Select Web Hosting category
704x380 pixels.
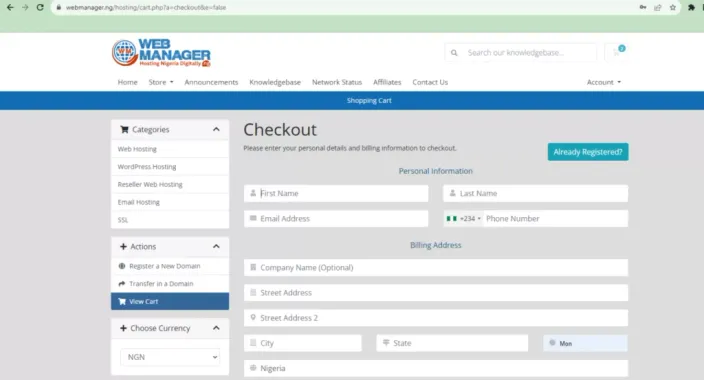click(170, 149)
